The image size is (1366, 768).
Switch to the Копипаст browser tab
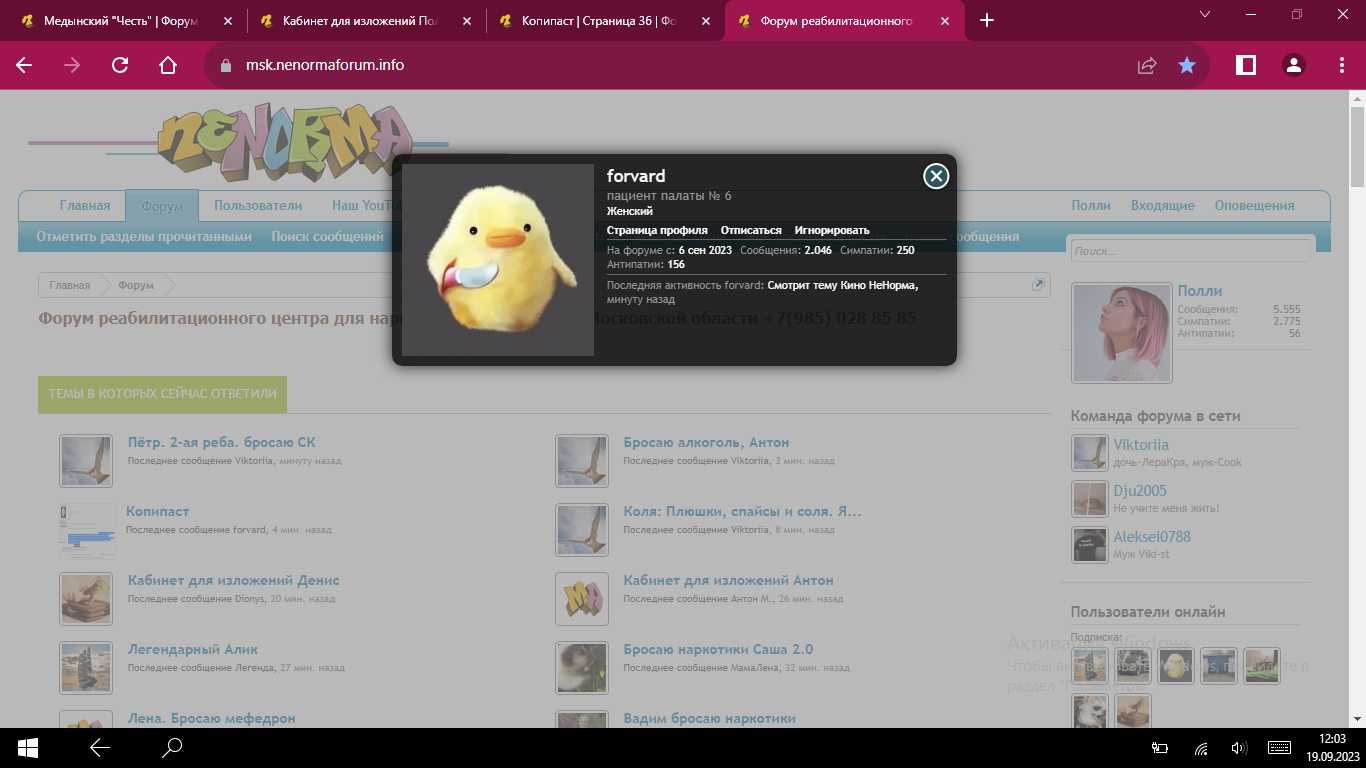click(600, 20)
